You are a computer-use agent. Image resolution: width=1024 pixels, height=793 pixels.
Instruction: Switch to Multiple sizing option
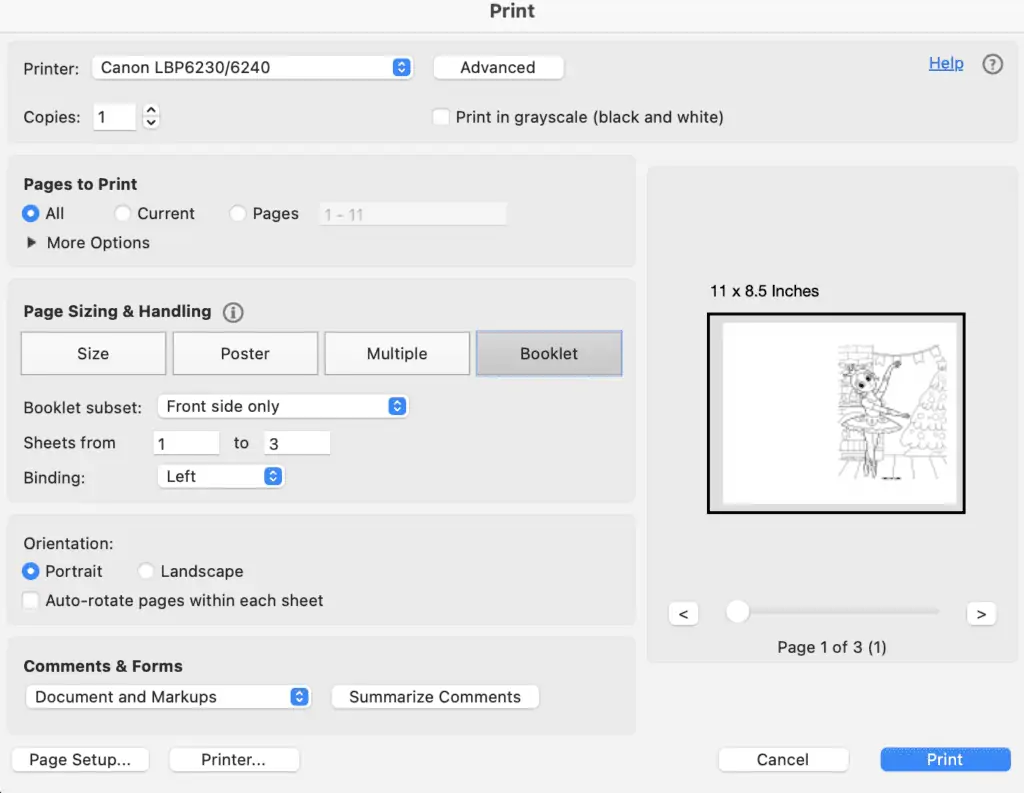pyautogui.click(x=397, y=353)
